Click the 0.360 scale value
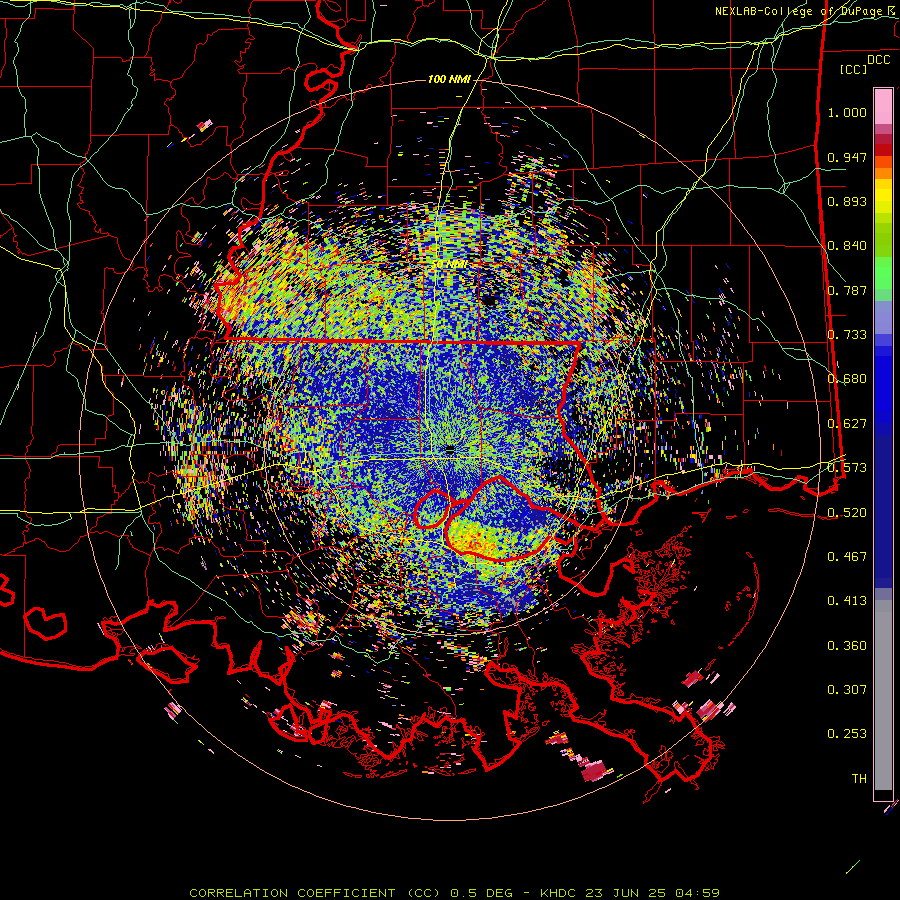The image size is (900, 900). [847, 646]
